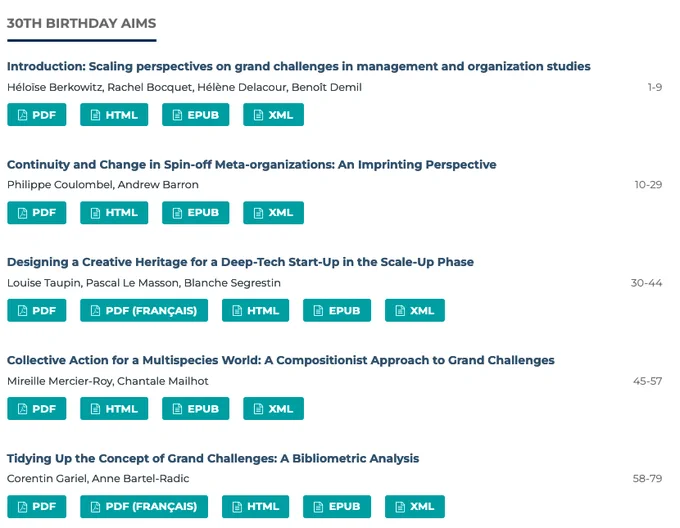Download PDF for Continuity and Change article
The width and height of the screenshot is (680, 528).
pos(36,212)
